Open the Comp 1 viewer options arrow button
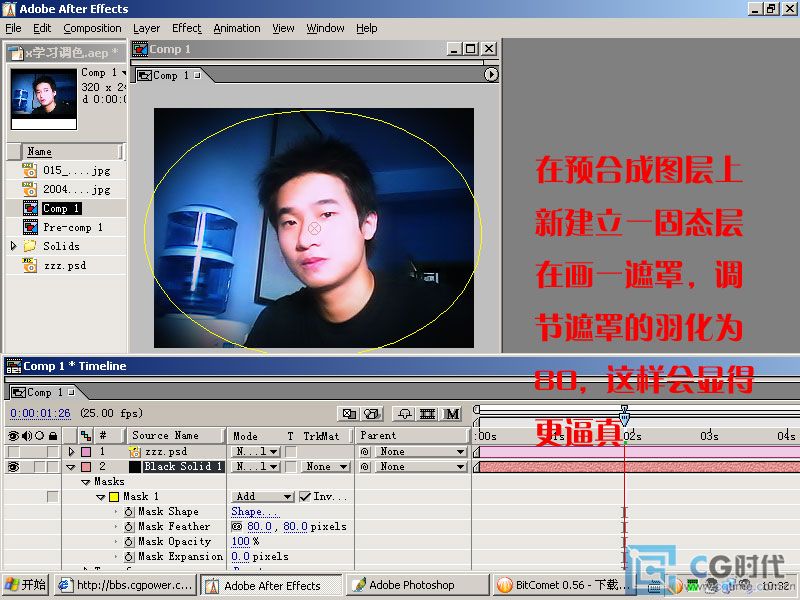The height and width of the screenshot is (600, 800). [x=491, y=74]
